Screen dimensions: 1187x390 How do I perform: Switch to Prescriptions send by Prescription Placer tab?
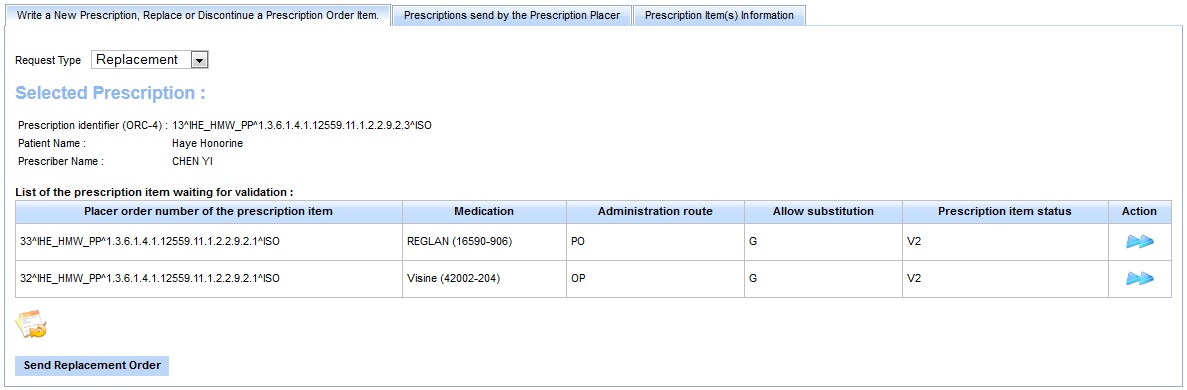pos(512,15)
